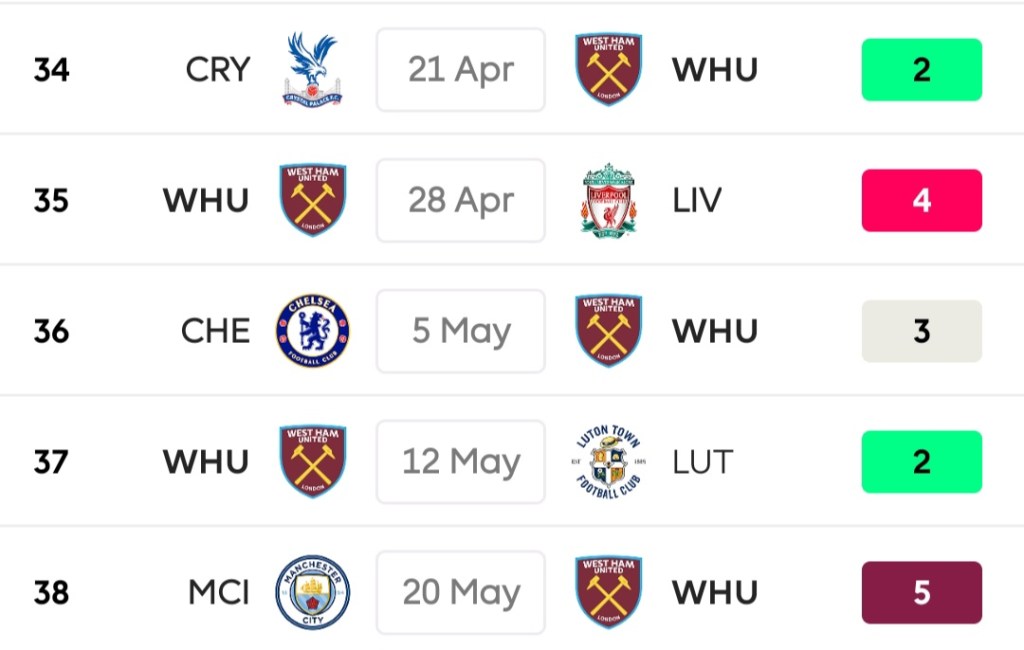This screenshot has width=1024, height=650.
Task: Click the dark maroon difficulty 5 badge
Action: tap(921, 593)
